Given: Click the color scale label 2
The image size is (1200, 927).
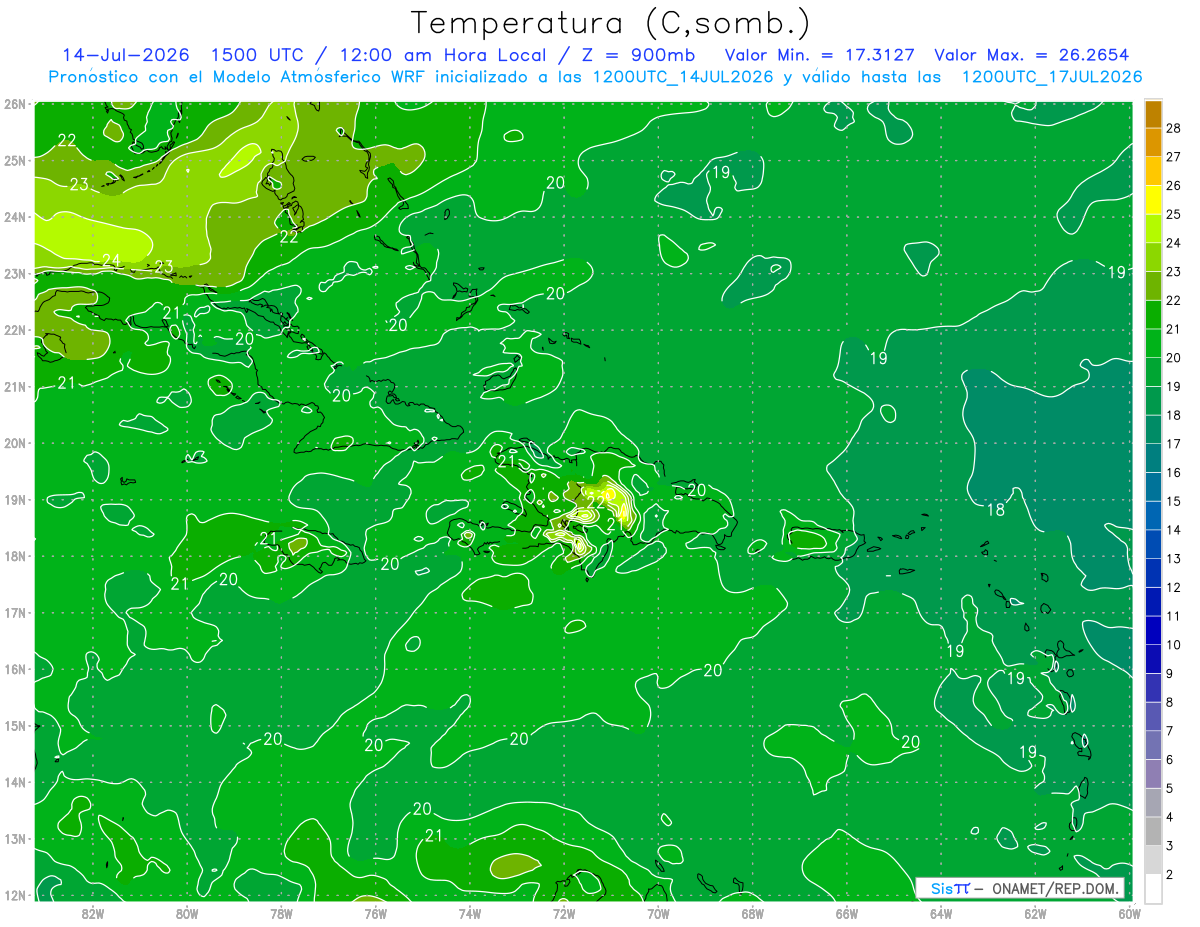Looking at the screenshot, I should click(x=1169, y=875).
